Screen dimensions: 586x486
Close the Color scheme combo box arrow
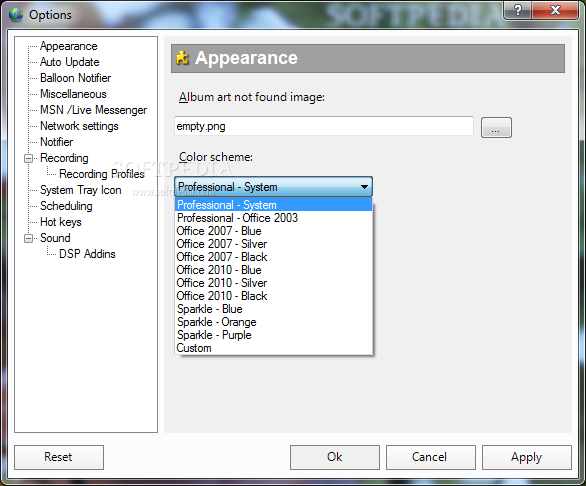click(364, 187)
